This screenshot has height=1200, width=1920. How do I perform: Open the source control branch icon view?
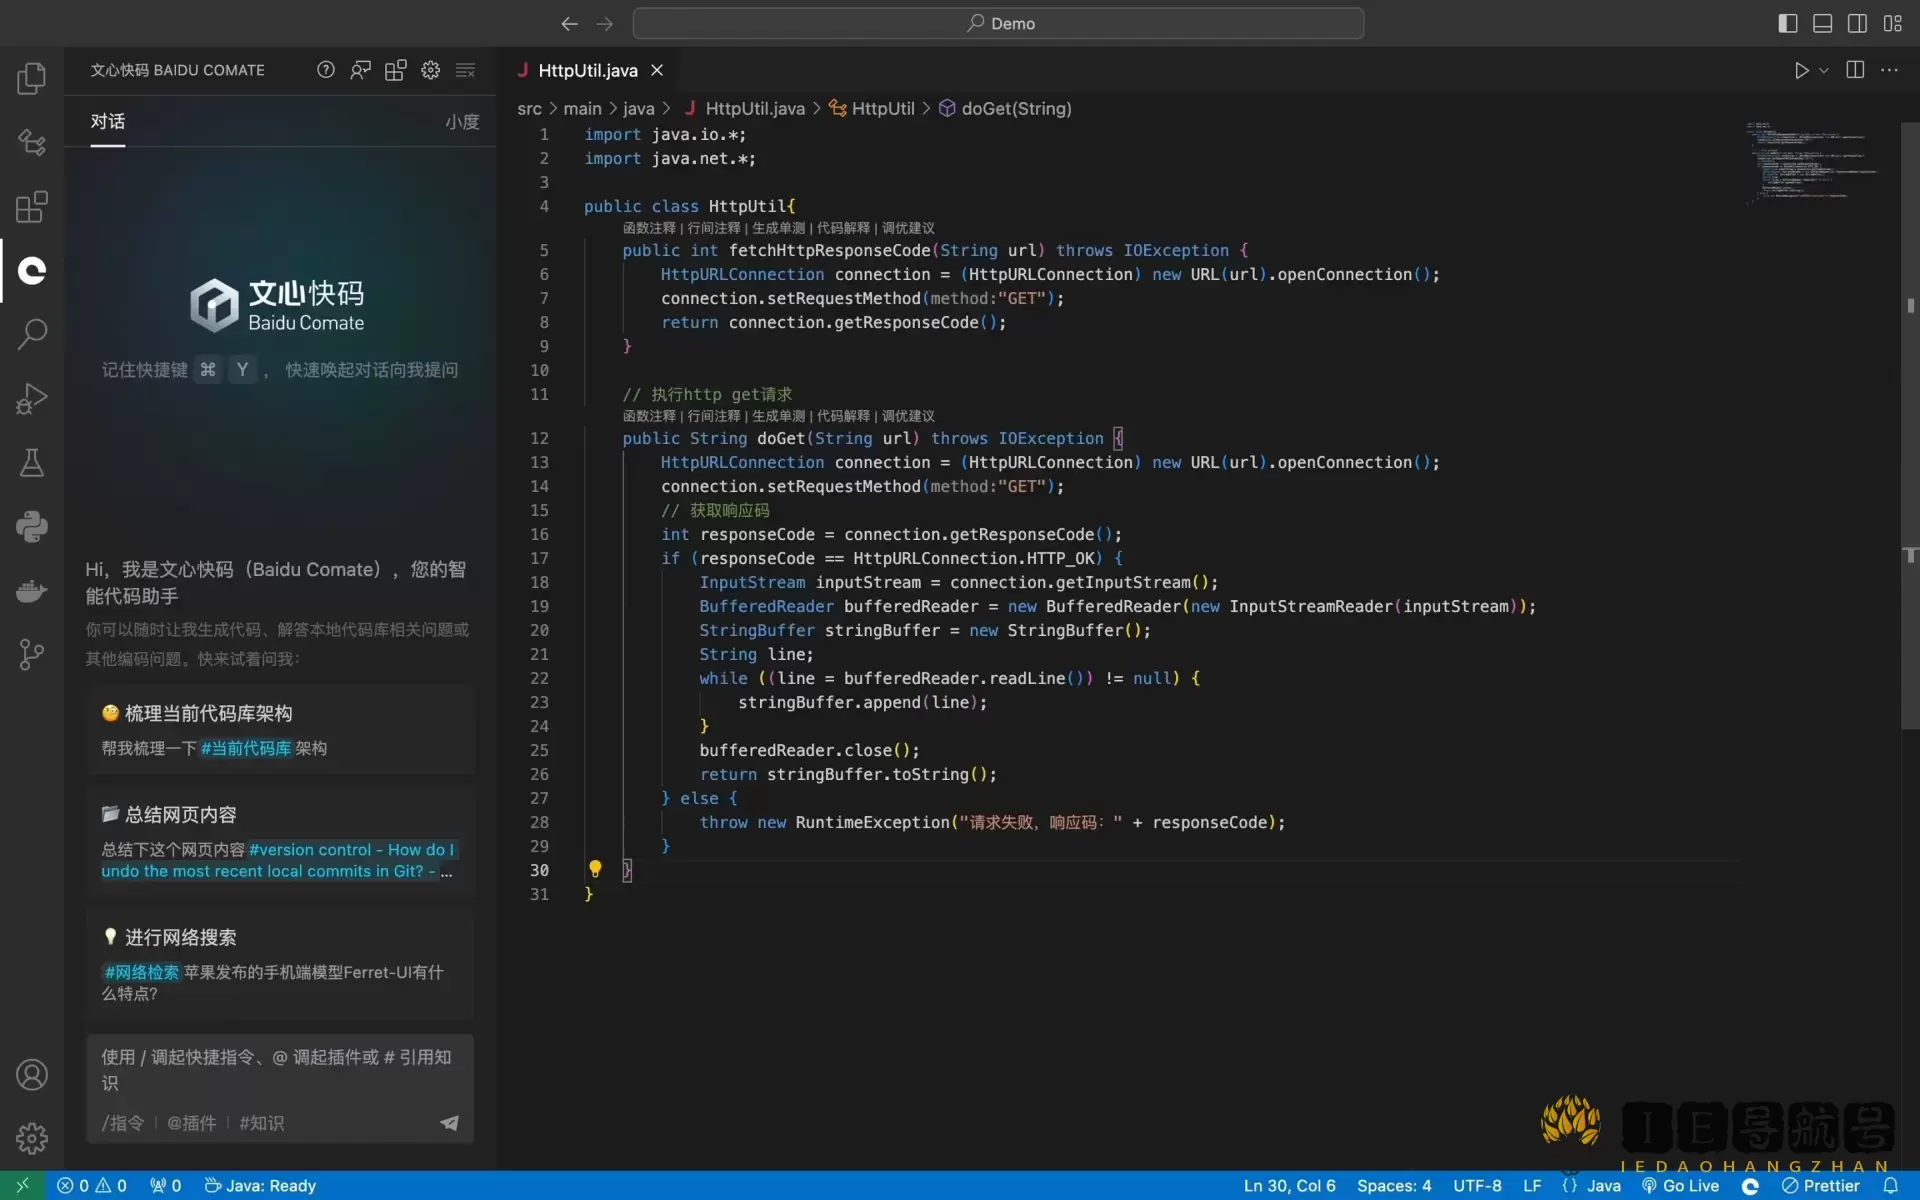click(x=32, y=654)
